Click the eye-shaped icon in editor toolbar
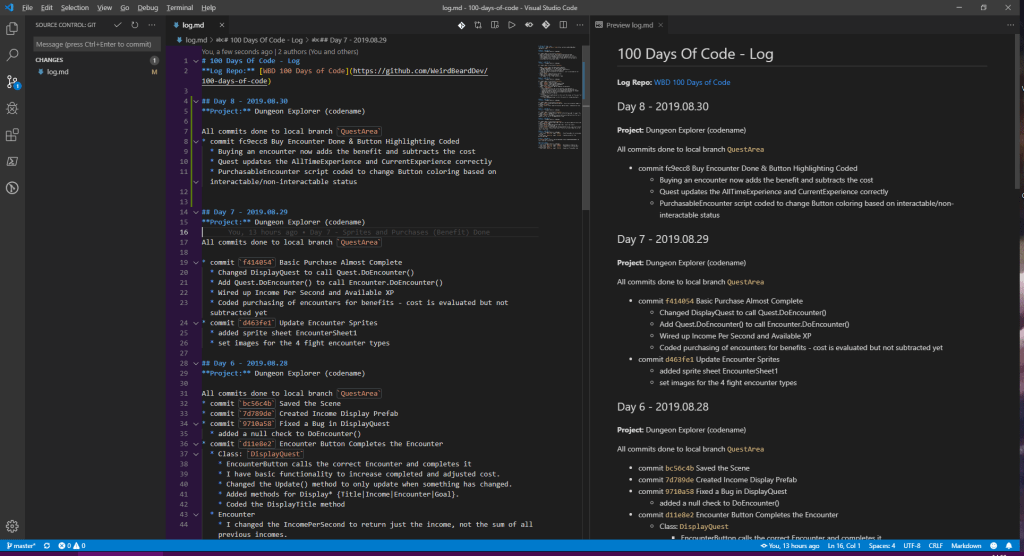 click(529, 25)
